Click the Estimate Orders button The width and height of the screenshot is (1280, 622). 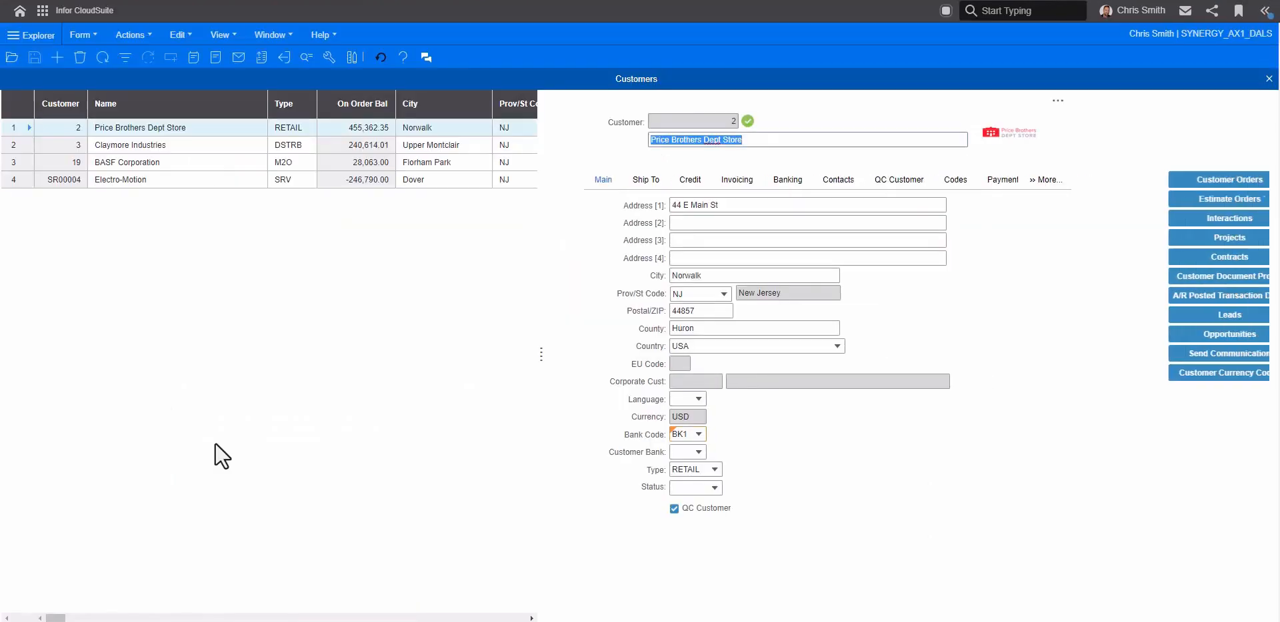[x=1219, y=199]
